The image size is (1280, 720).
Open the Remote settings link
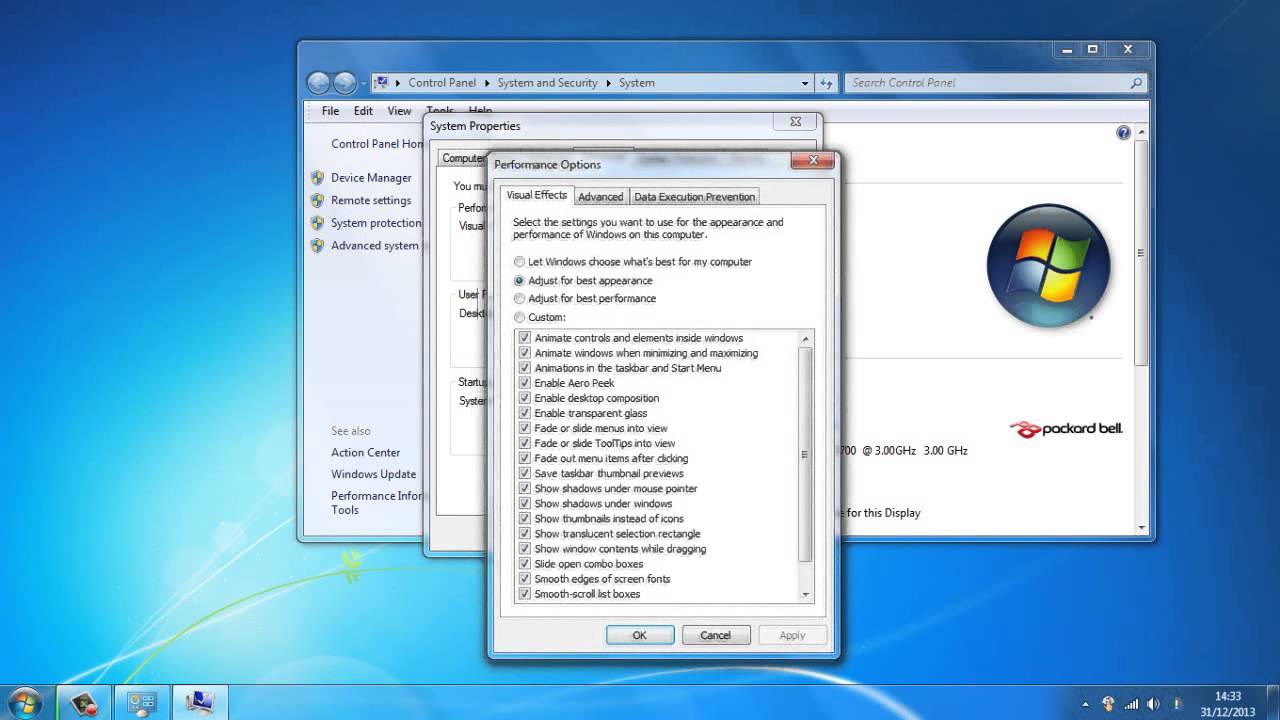(371, 200)
